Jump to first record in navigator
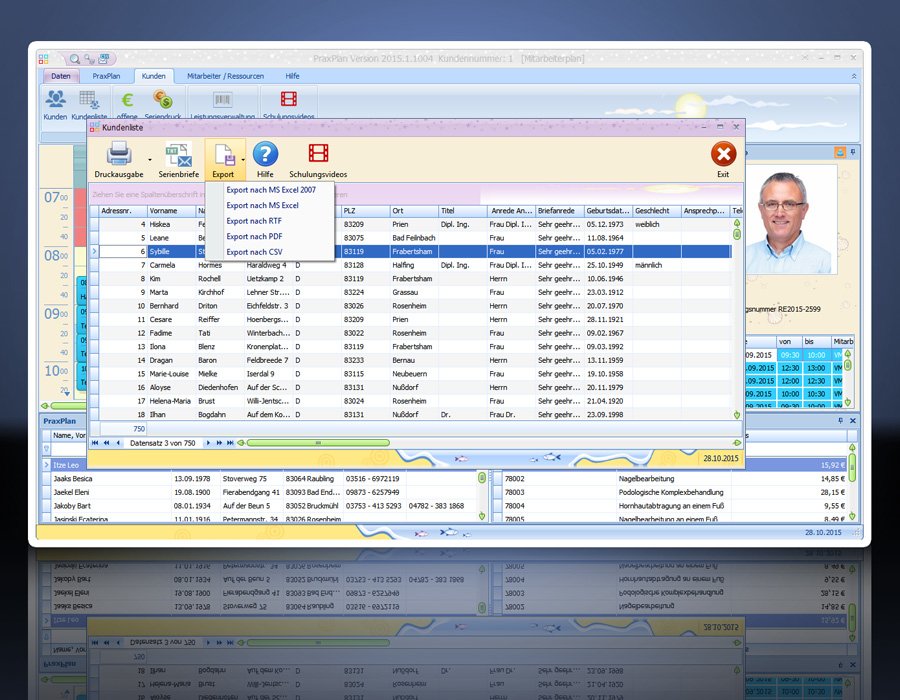Image resolution: width=900 pixels, height=700 pixels. 95,443
